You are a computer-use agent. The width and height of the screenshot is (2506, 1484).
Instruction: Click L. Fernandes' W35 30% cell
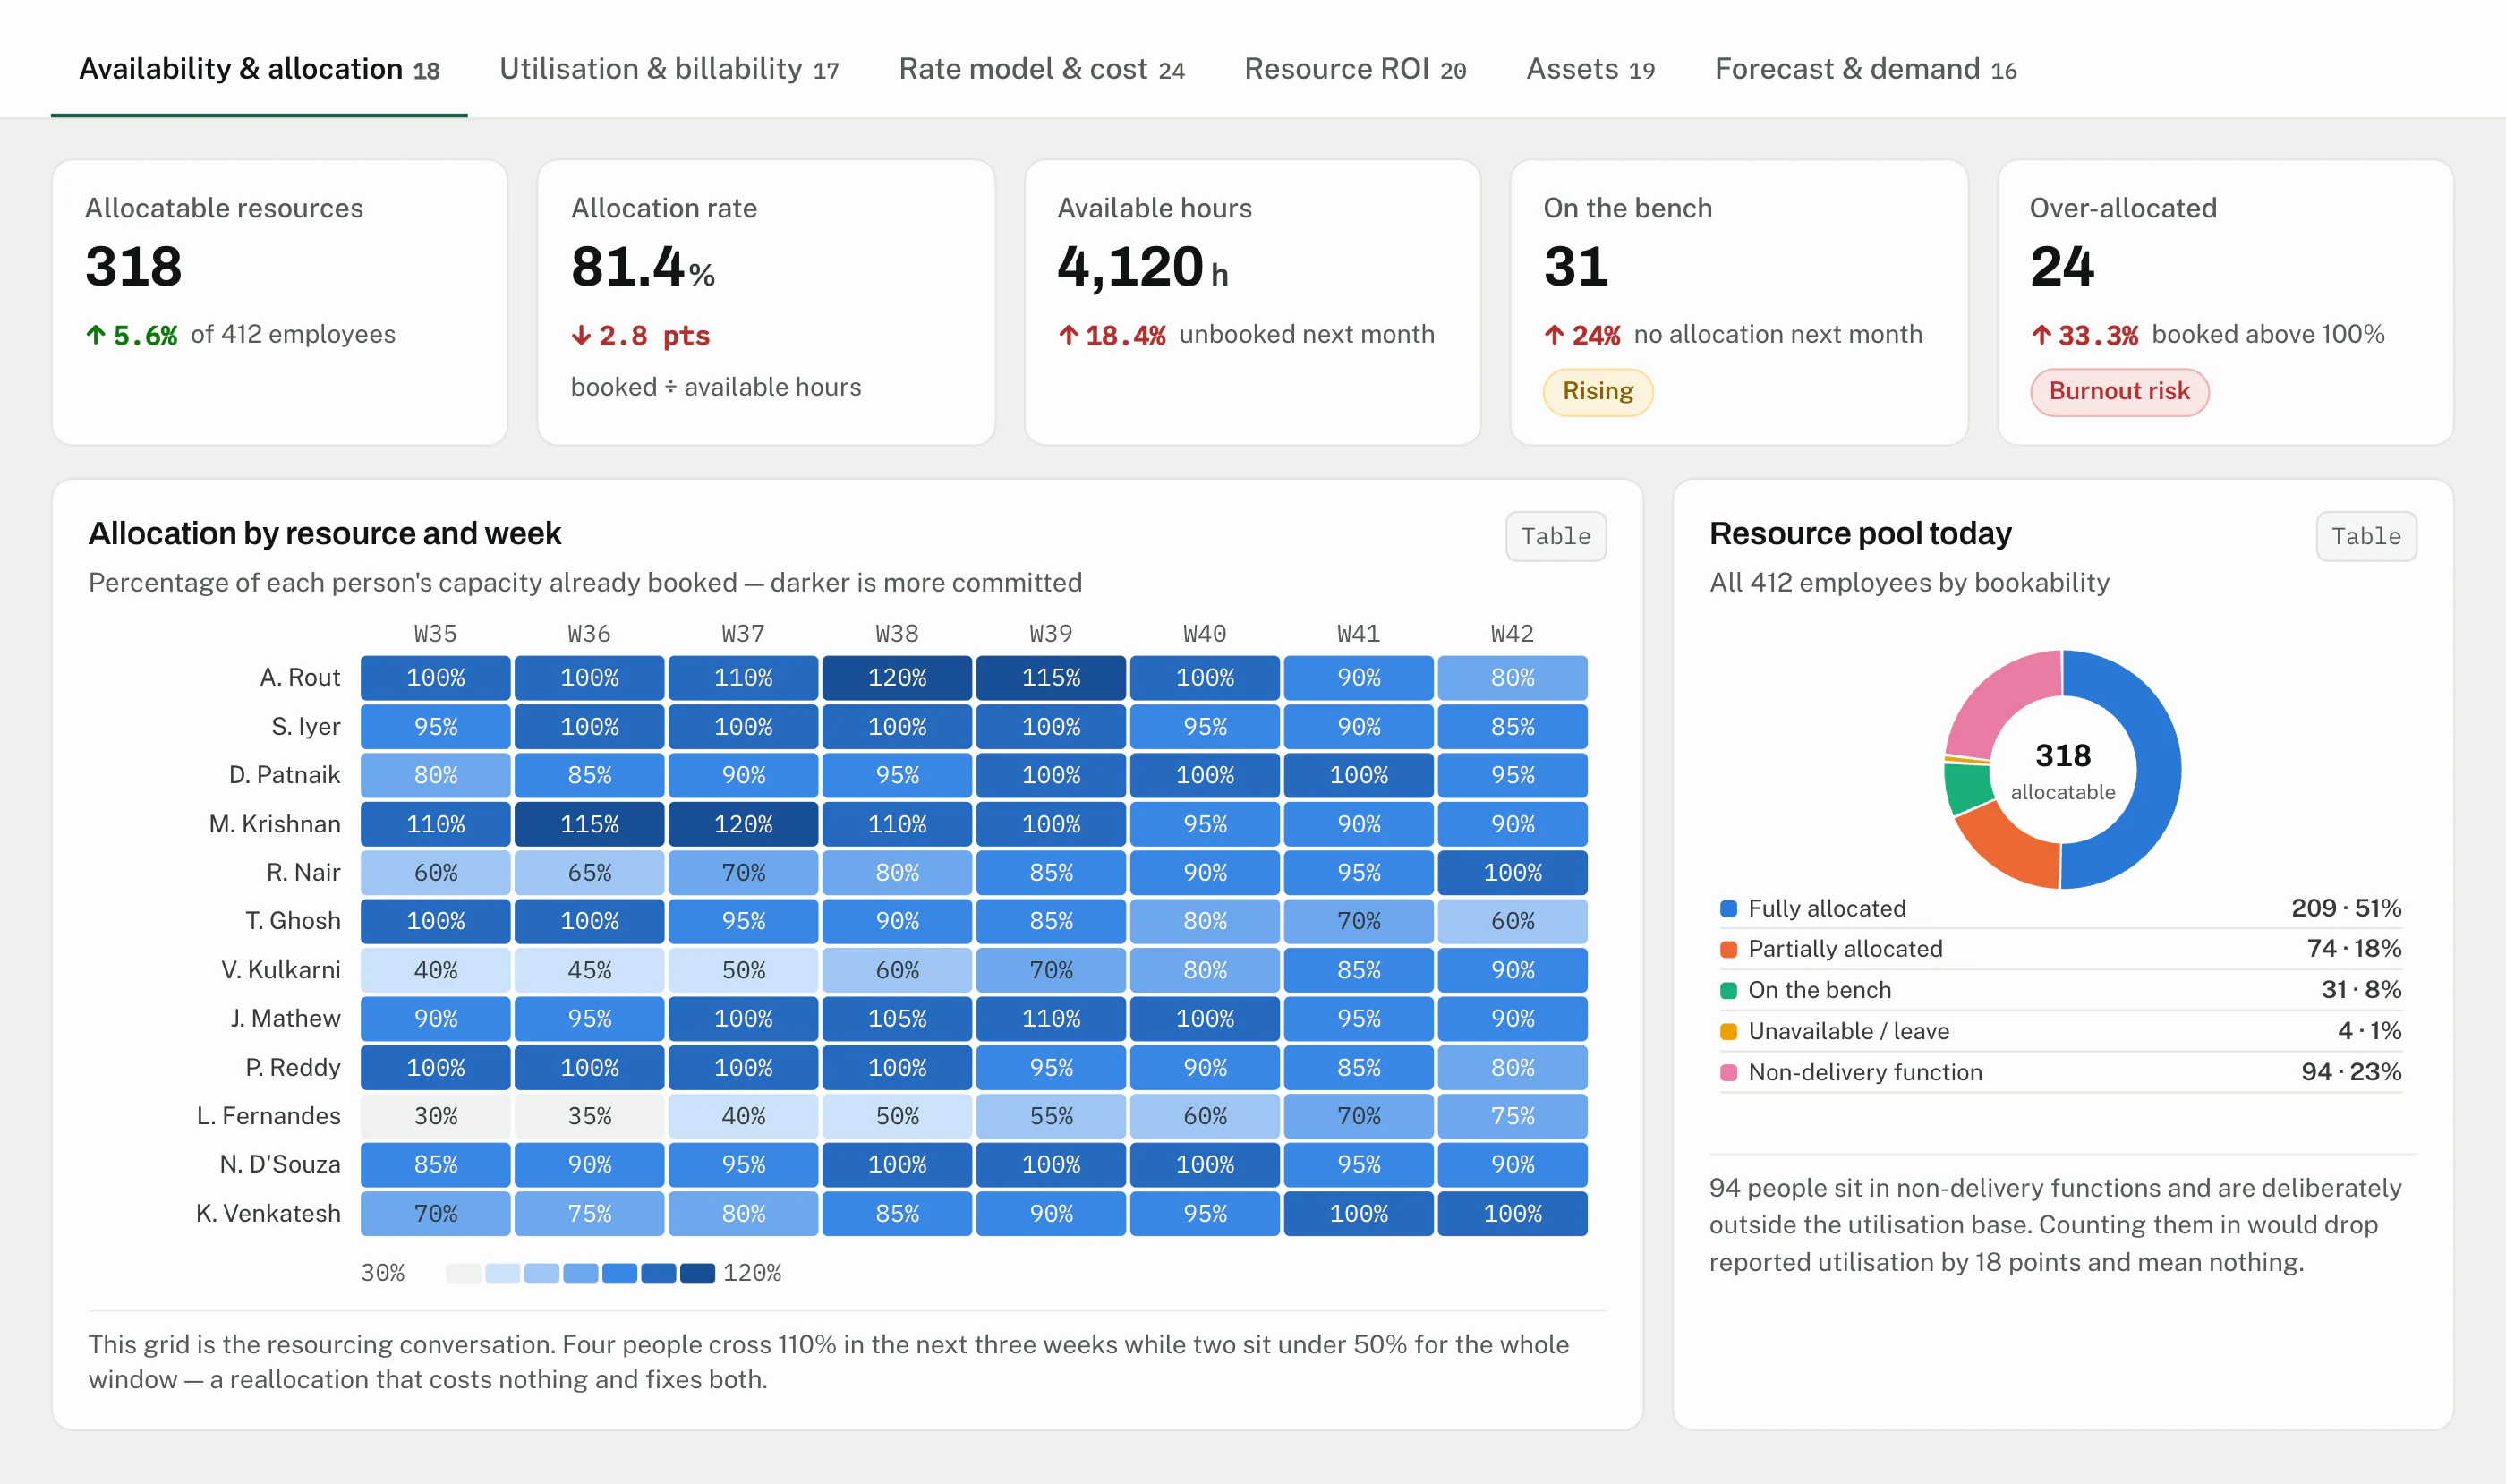pos(436,1116)
